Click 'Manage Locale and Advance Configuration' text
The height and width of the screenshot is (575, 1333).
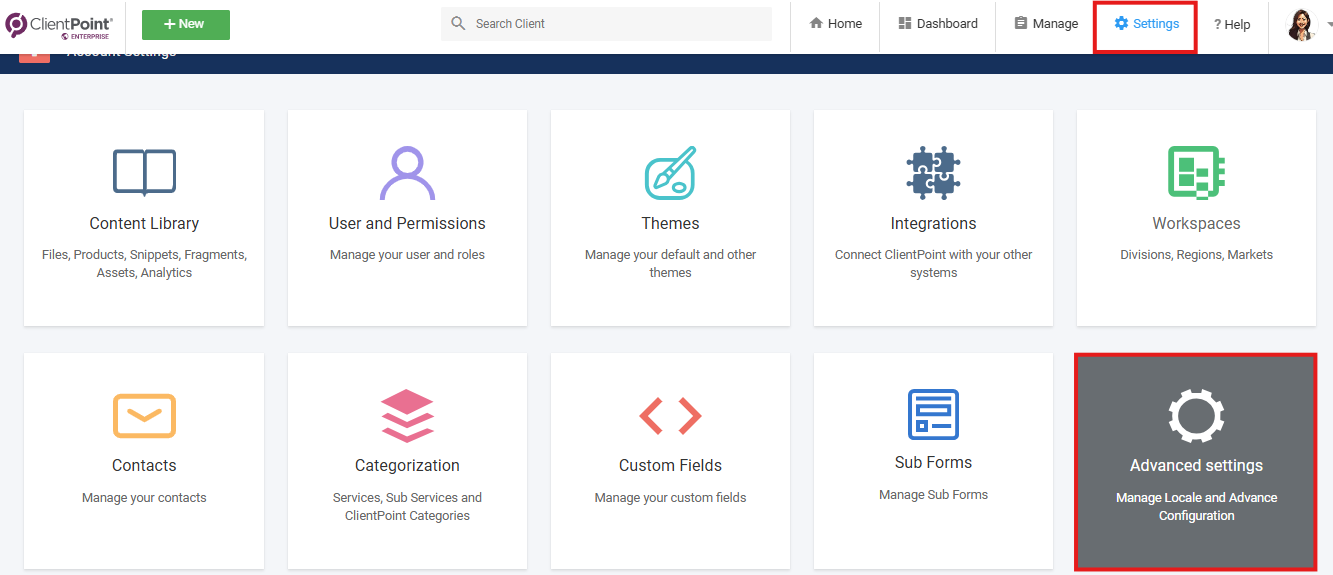click(1196, 507)
